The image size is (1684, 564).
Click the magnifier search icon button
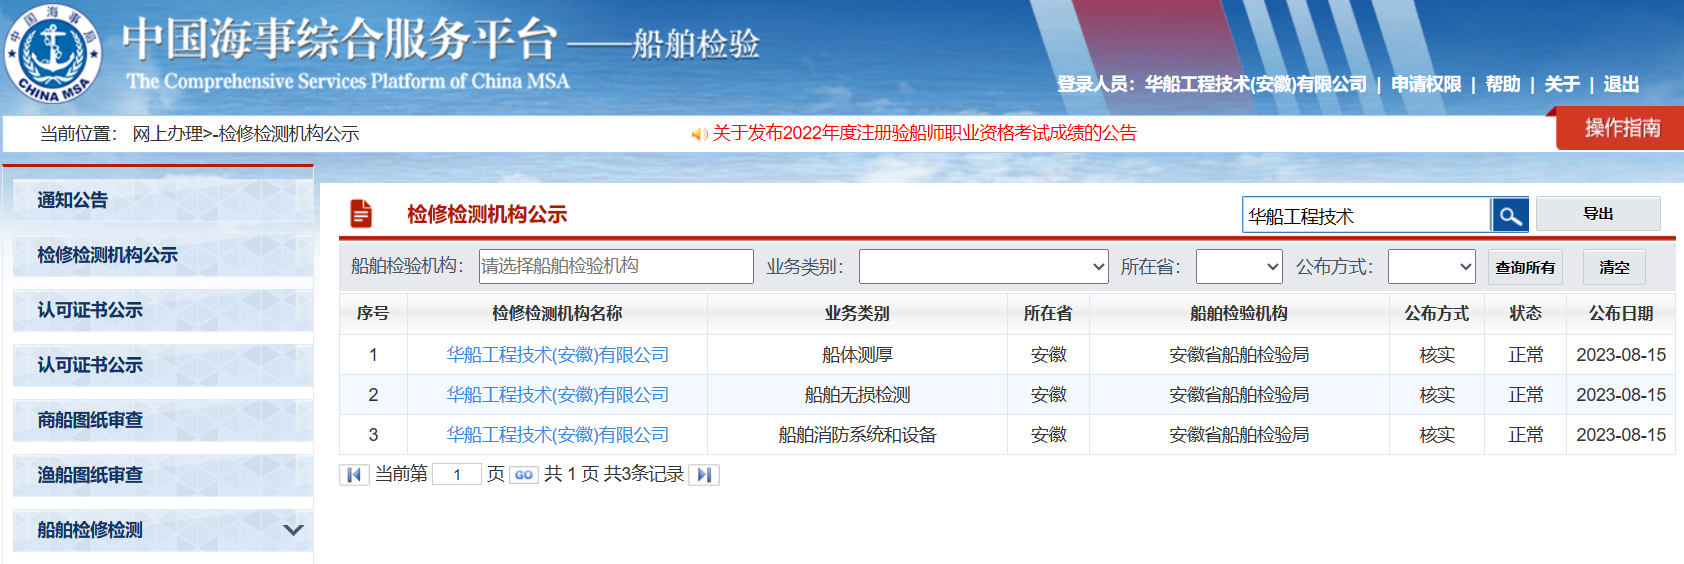click(x=1510, y=215)
